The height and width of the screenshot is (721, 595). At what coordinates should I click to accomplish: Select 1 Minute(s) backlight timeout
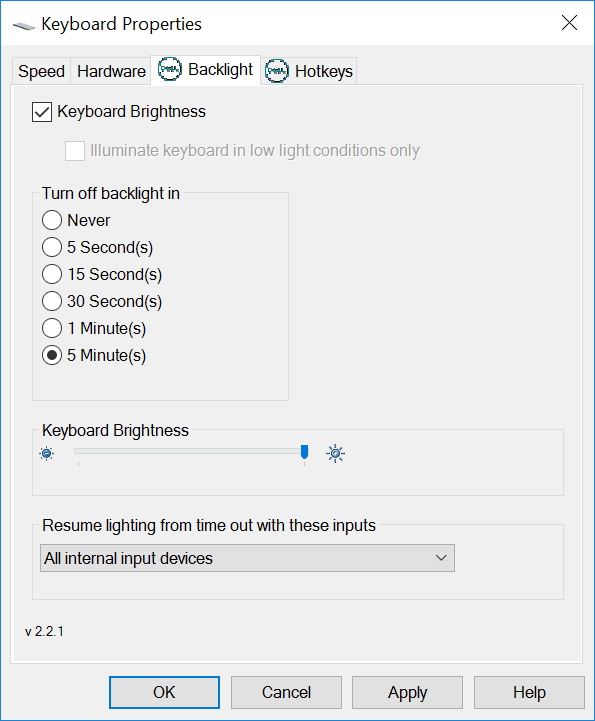pyautogui.click(x=52, y=328)
